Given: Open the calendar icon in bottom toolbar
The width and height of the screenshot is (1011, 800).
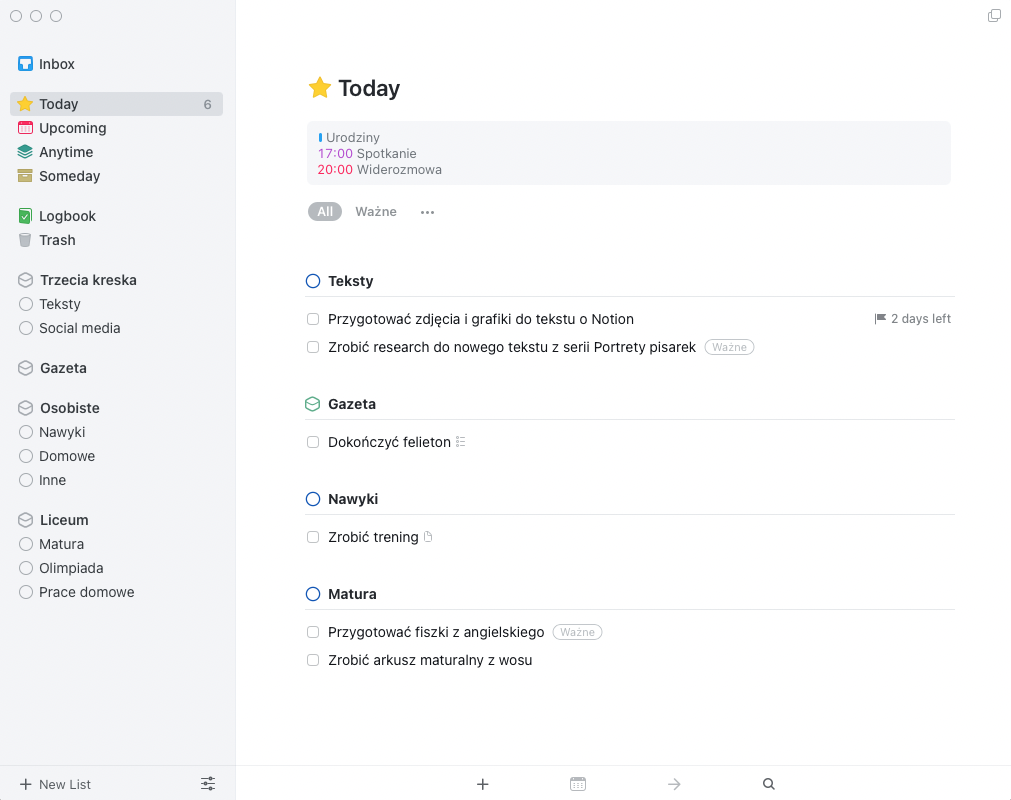Looking at the screenshot, I should 578,784.
